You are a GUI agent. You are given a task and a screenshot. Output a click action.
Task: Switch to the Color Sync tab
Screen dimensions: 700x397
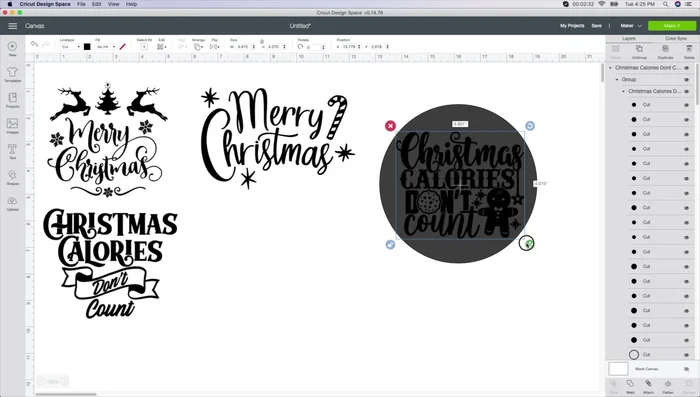[676, 38]
